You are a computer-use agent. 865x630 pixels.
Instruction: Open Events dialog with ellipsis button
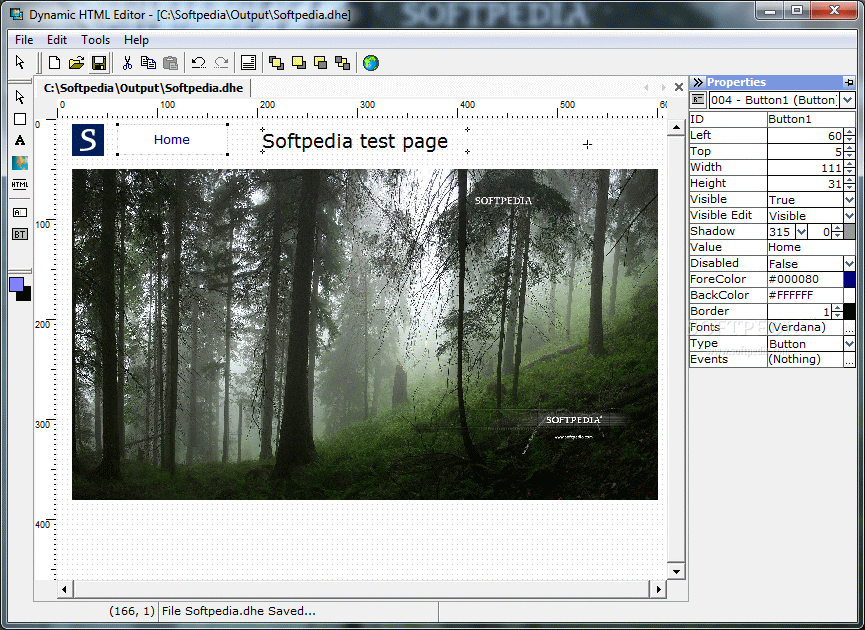(x=849, y=359)
